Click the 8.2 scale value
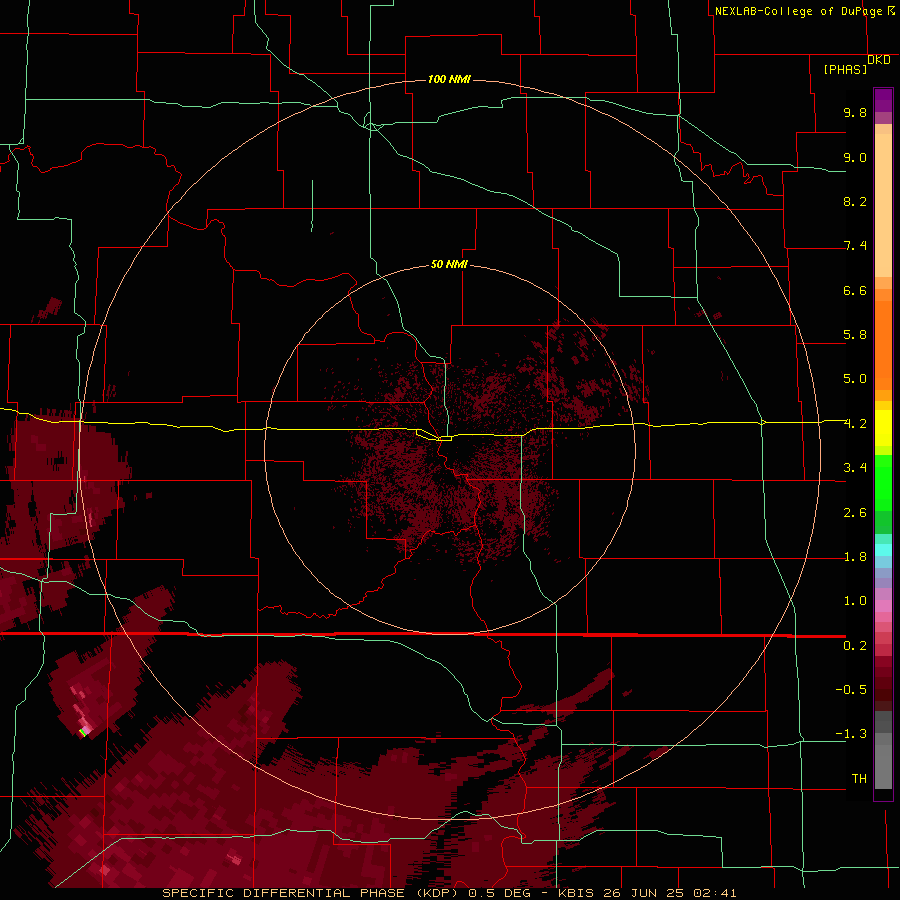 855,201
